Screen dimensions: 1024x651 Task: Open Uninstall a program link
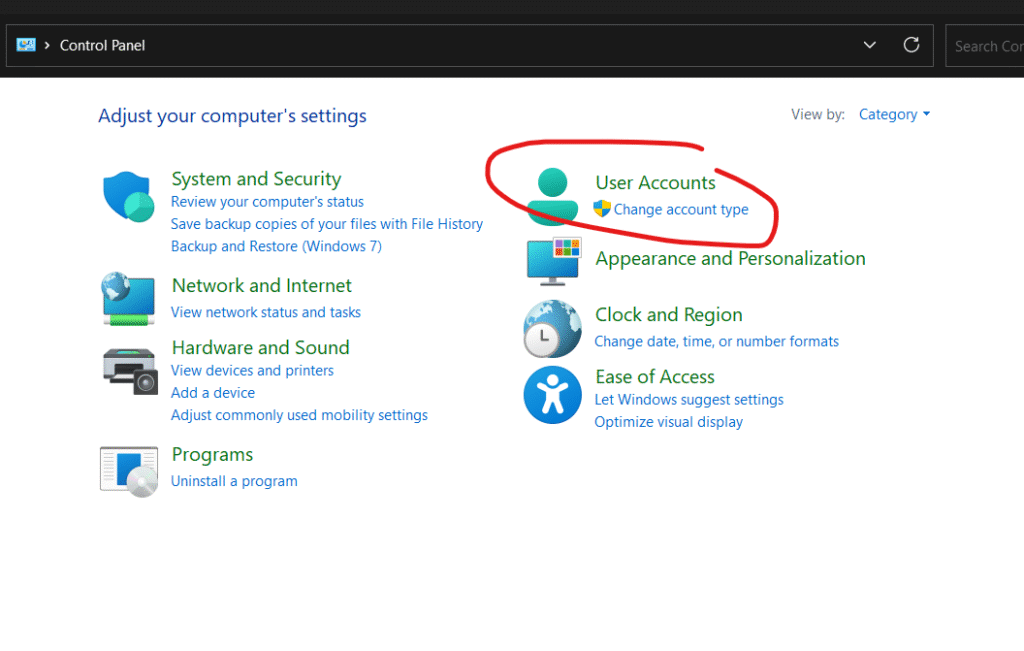point(234,481)
